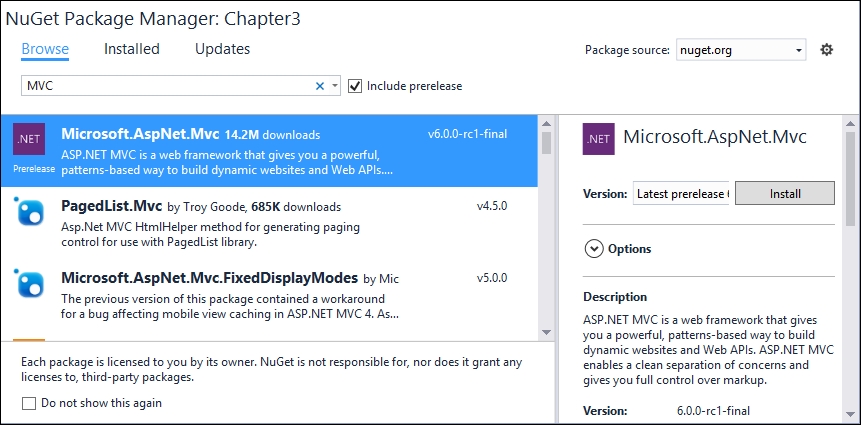Click the package list scroll-up arrow
Screen dimensions: 861x425
coord(546,123)
